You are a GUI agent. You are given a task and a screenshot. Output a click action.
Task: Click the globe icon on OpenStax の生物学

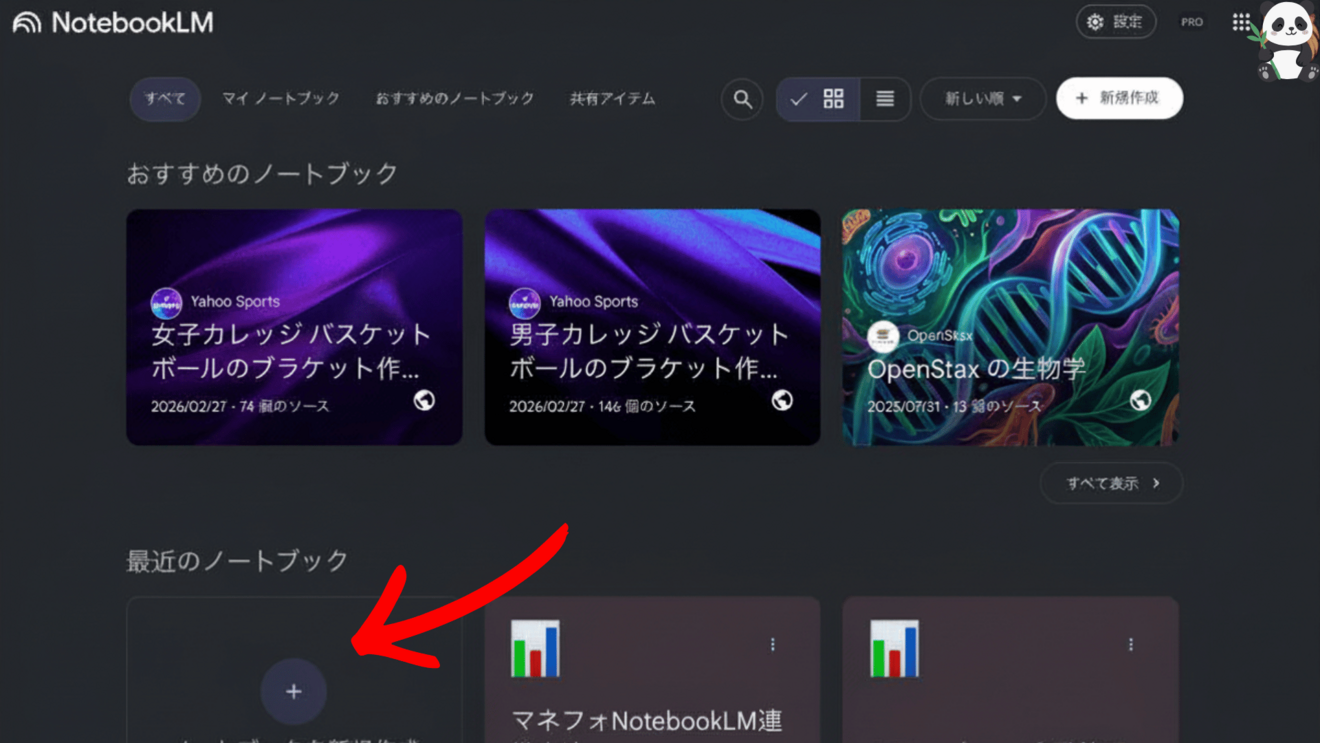pyautogui.click(x=1139, y=401)
